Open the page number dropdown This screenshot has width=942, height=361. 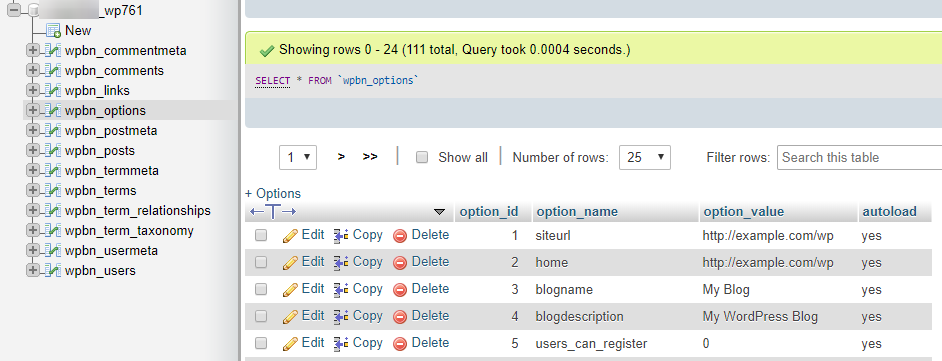pyautogui.click(x=298, y=157)
